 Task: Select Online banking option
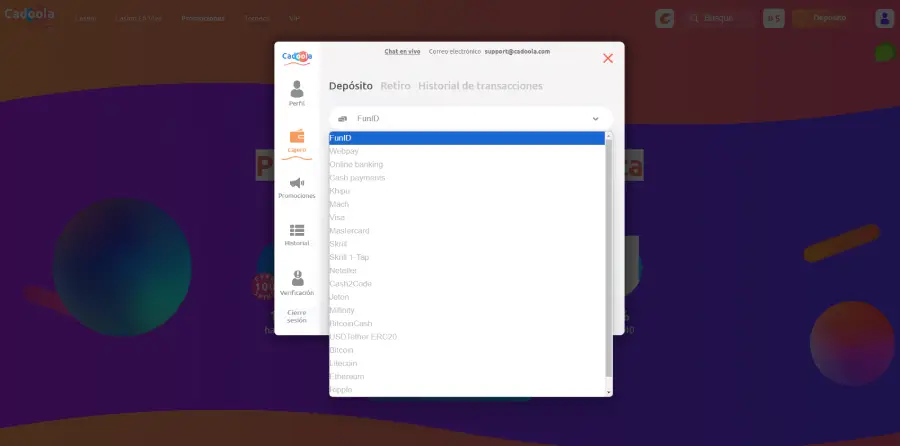467,165
